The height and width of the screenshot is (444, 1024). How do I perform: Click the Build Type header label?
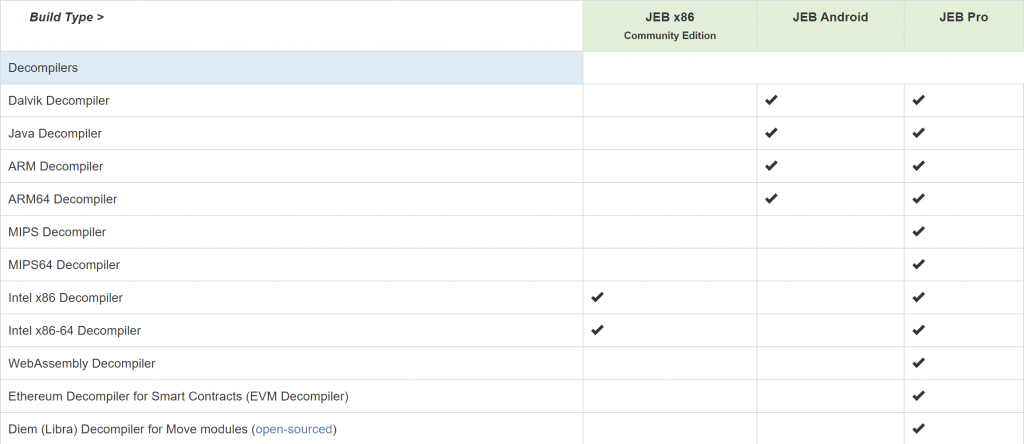pyautogui.click(x=66, y=17)
